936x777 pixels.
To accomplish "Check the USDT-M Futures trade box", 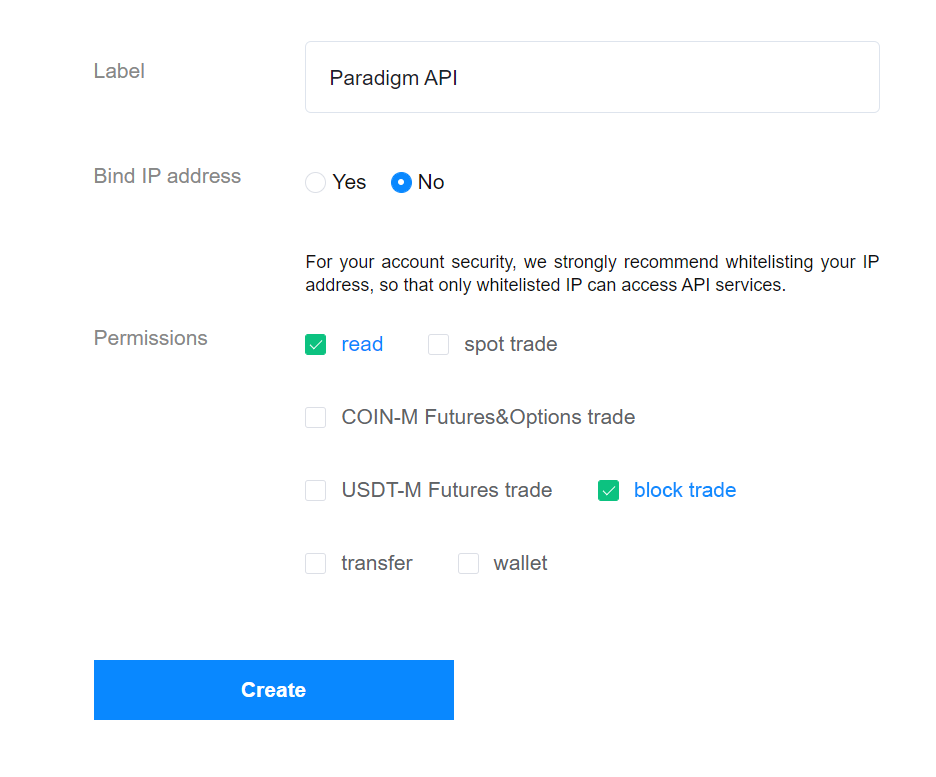I will pyautogui.click(x=316, y=491).
